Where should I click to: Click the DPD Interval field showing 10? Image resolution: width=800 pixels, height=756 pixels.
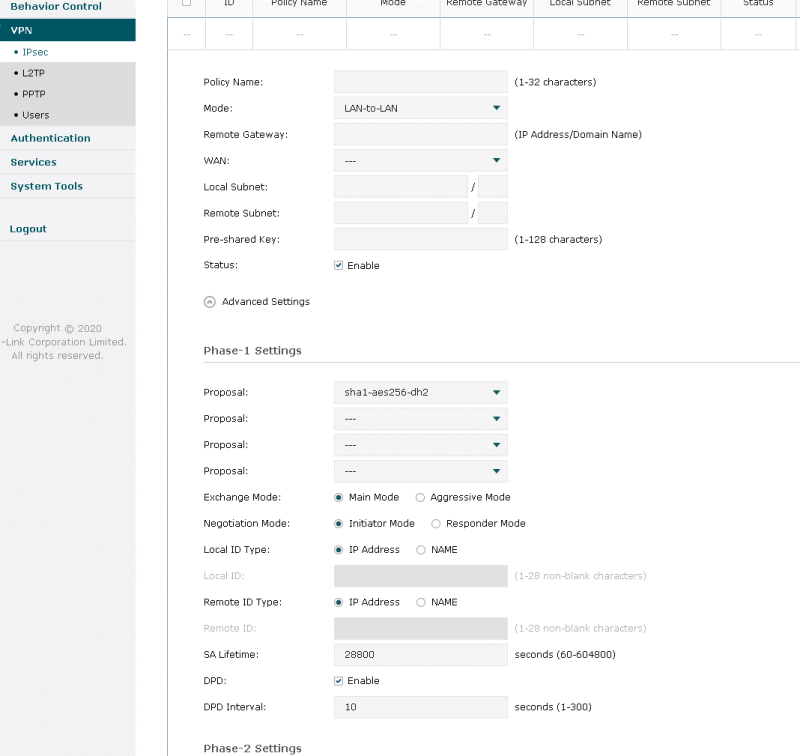click(420, 707)
